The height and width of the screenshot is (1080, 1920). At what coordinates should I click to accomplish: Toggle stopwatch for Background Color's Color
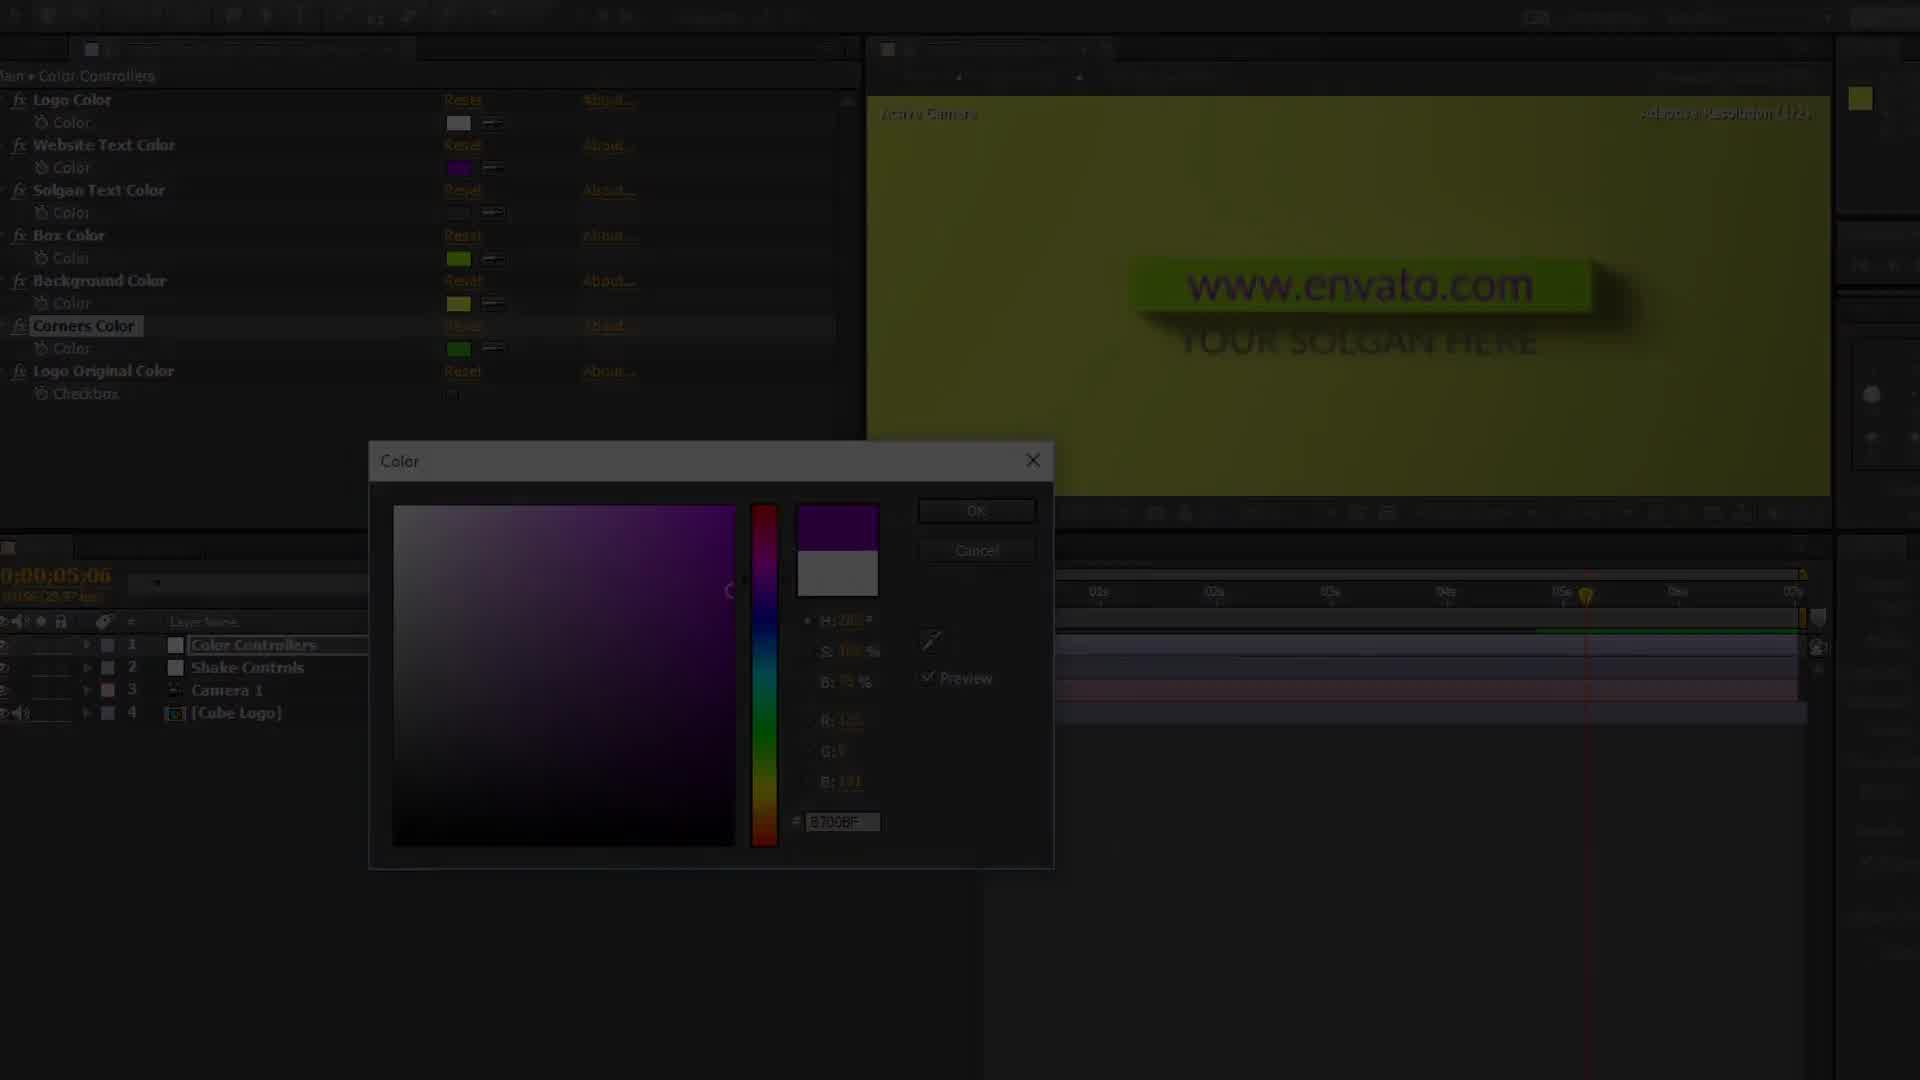[41, 303]
